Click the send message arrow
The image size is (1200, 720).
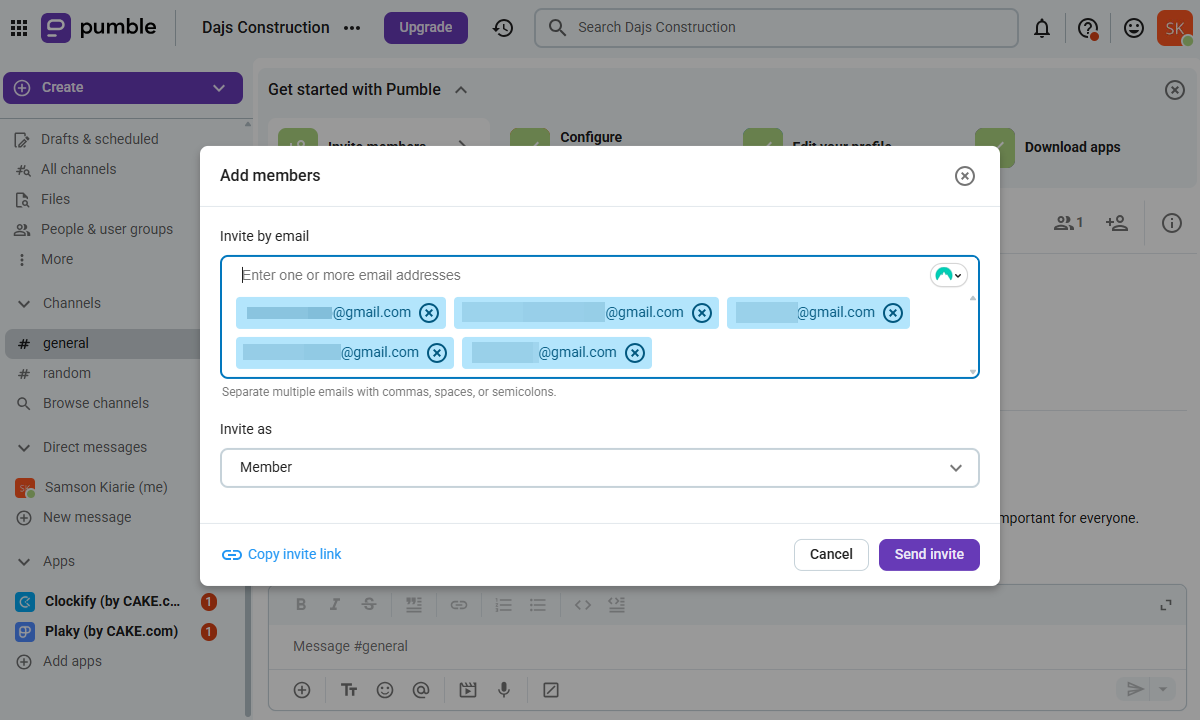click(1135, 689)
